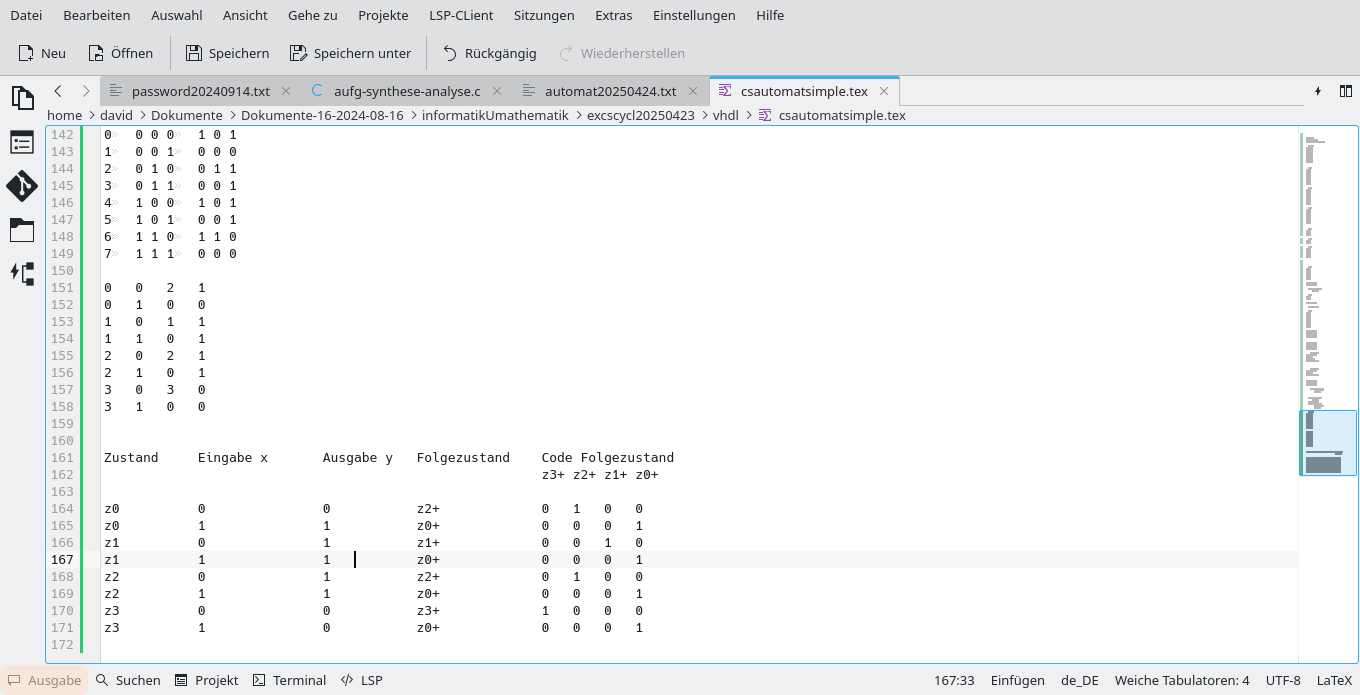Click Speichern unter to save a copy
The height and width of the screenshot is (695, 1360).
tap(351, 53)
